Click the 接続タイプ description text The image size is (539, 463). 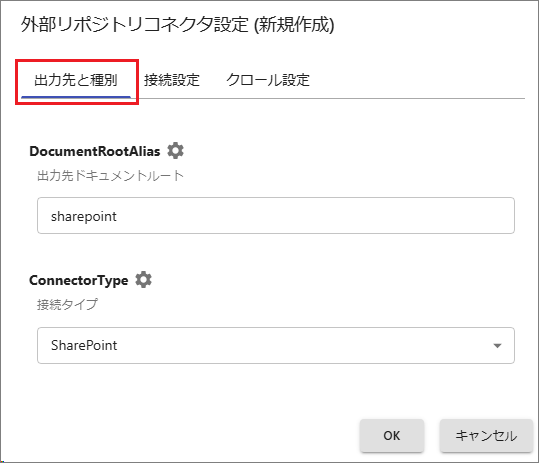[67, 305]
